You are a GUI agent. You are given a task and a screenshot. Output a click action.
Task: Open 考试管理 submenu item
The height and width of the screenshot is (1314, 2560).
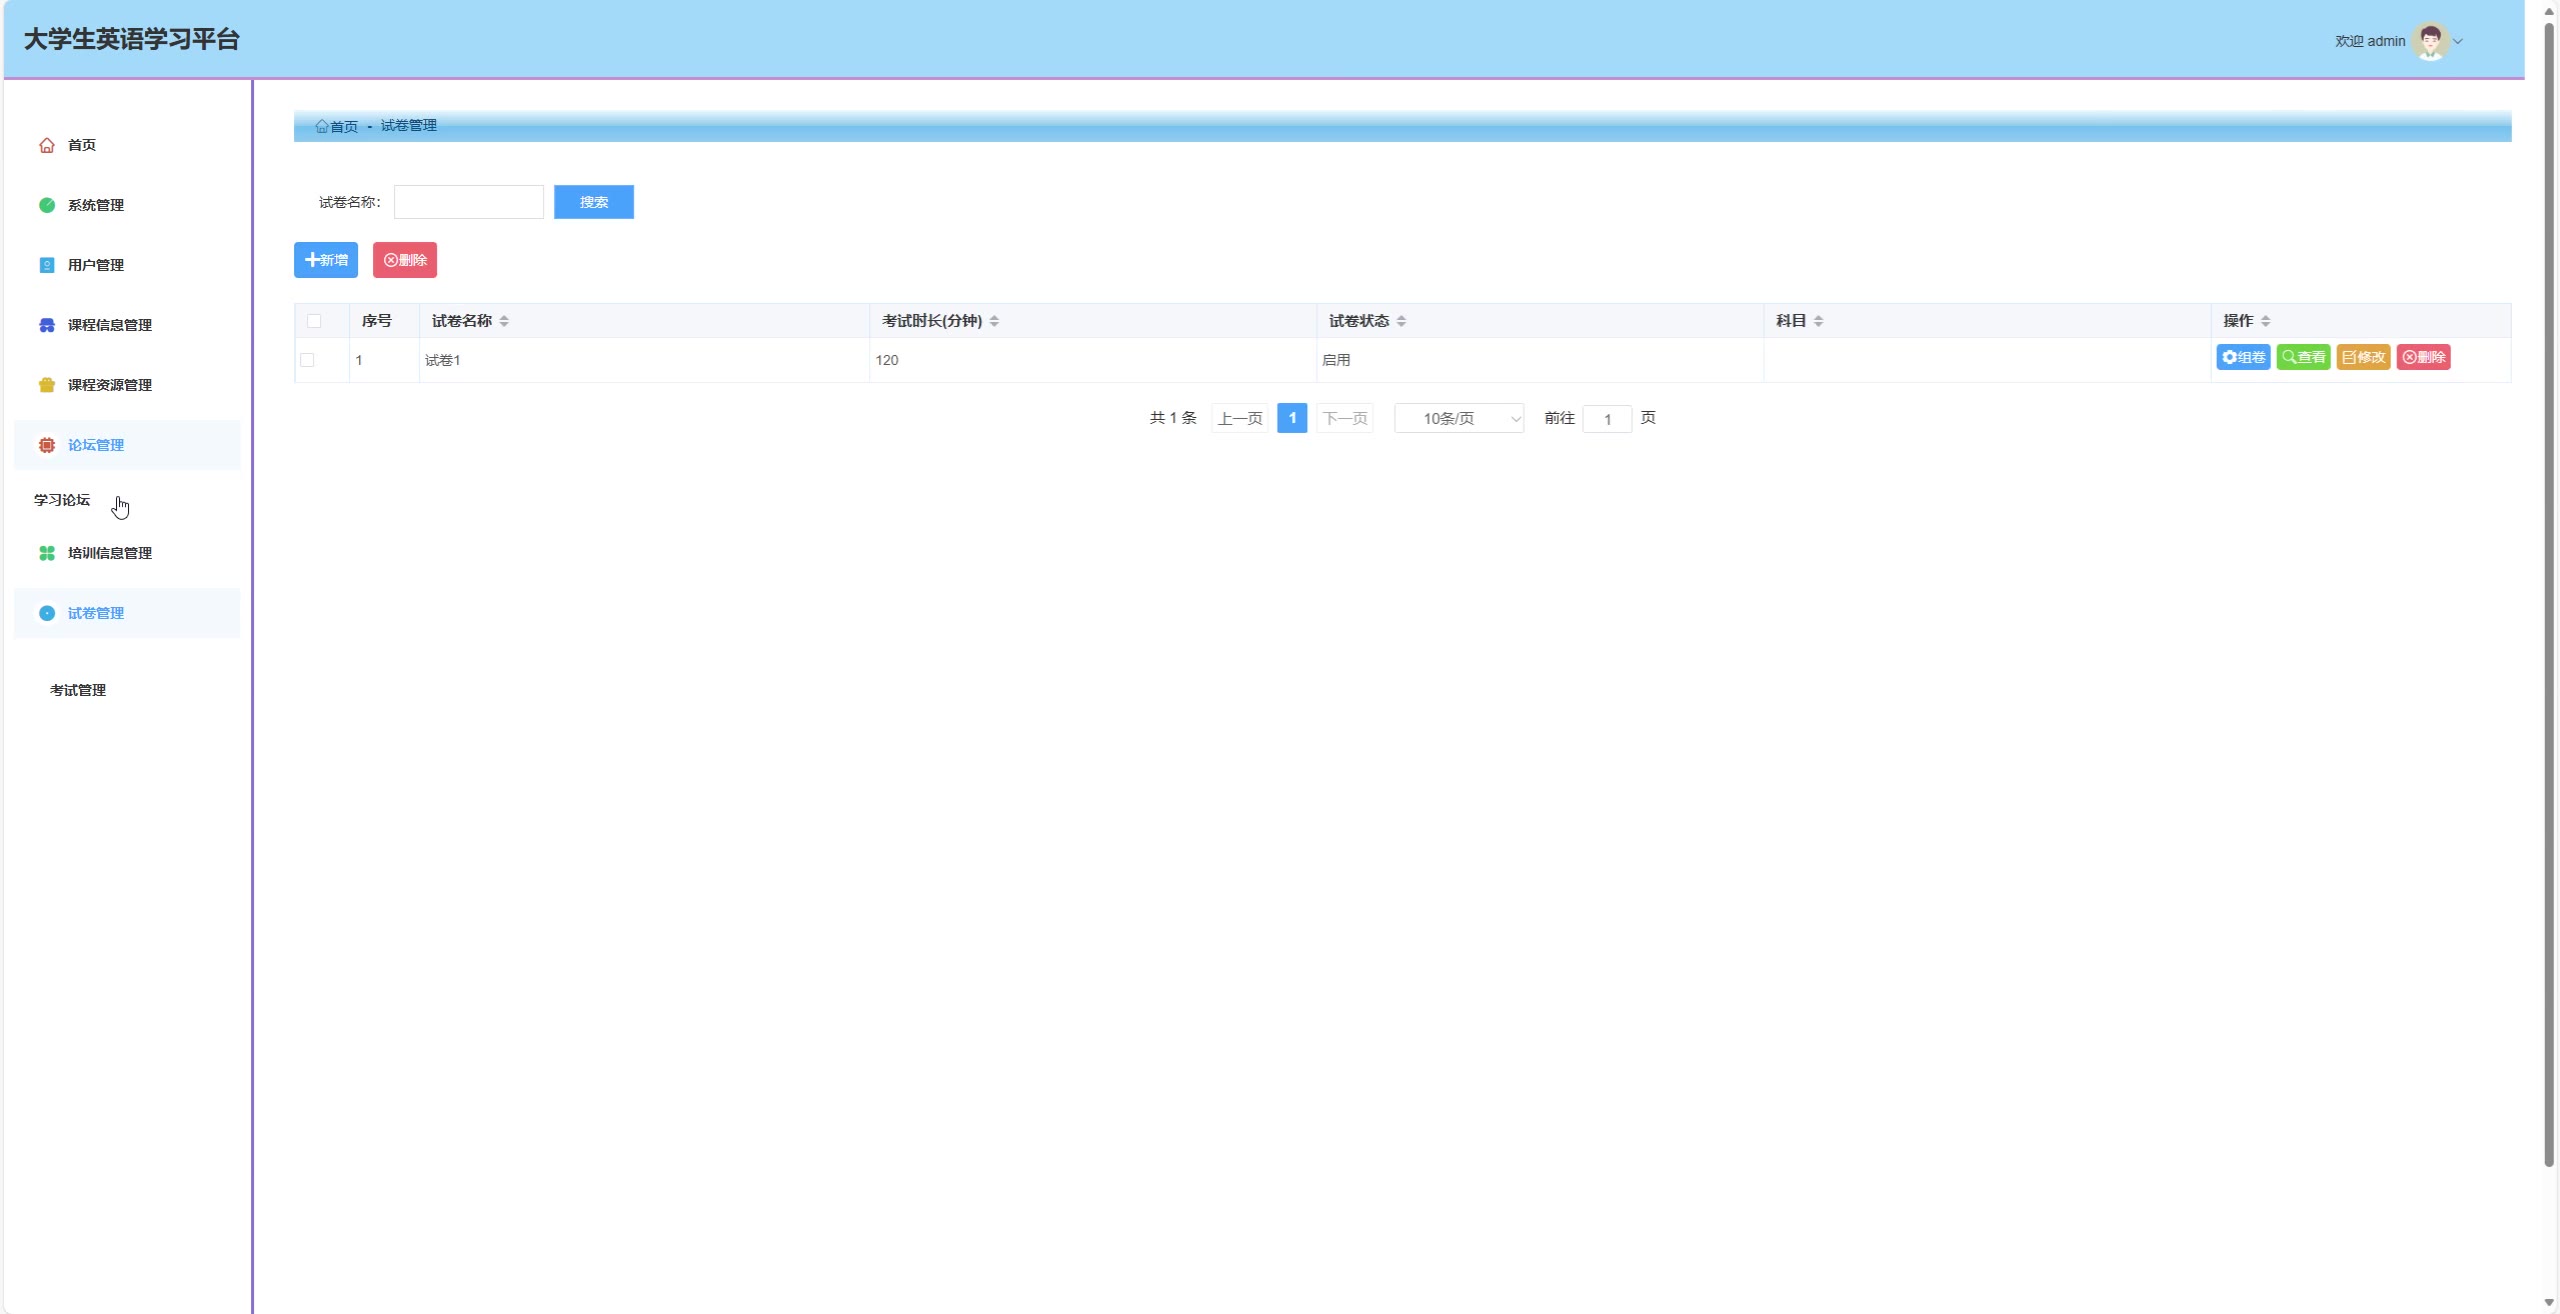pos(78,690)
